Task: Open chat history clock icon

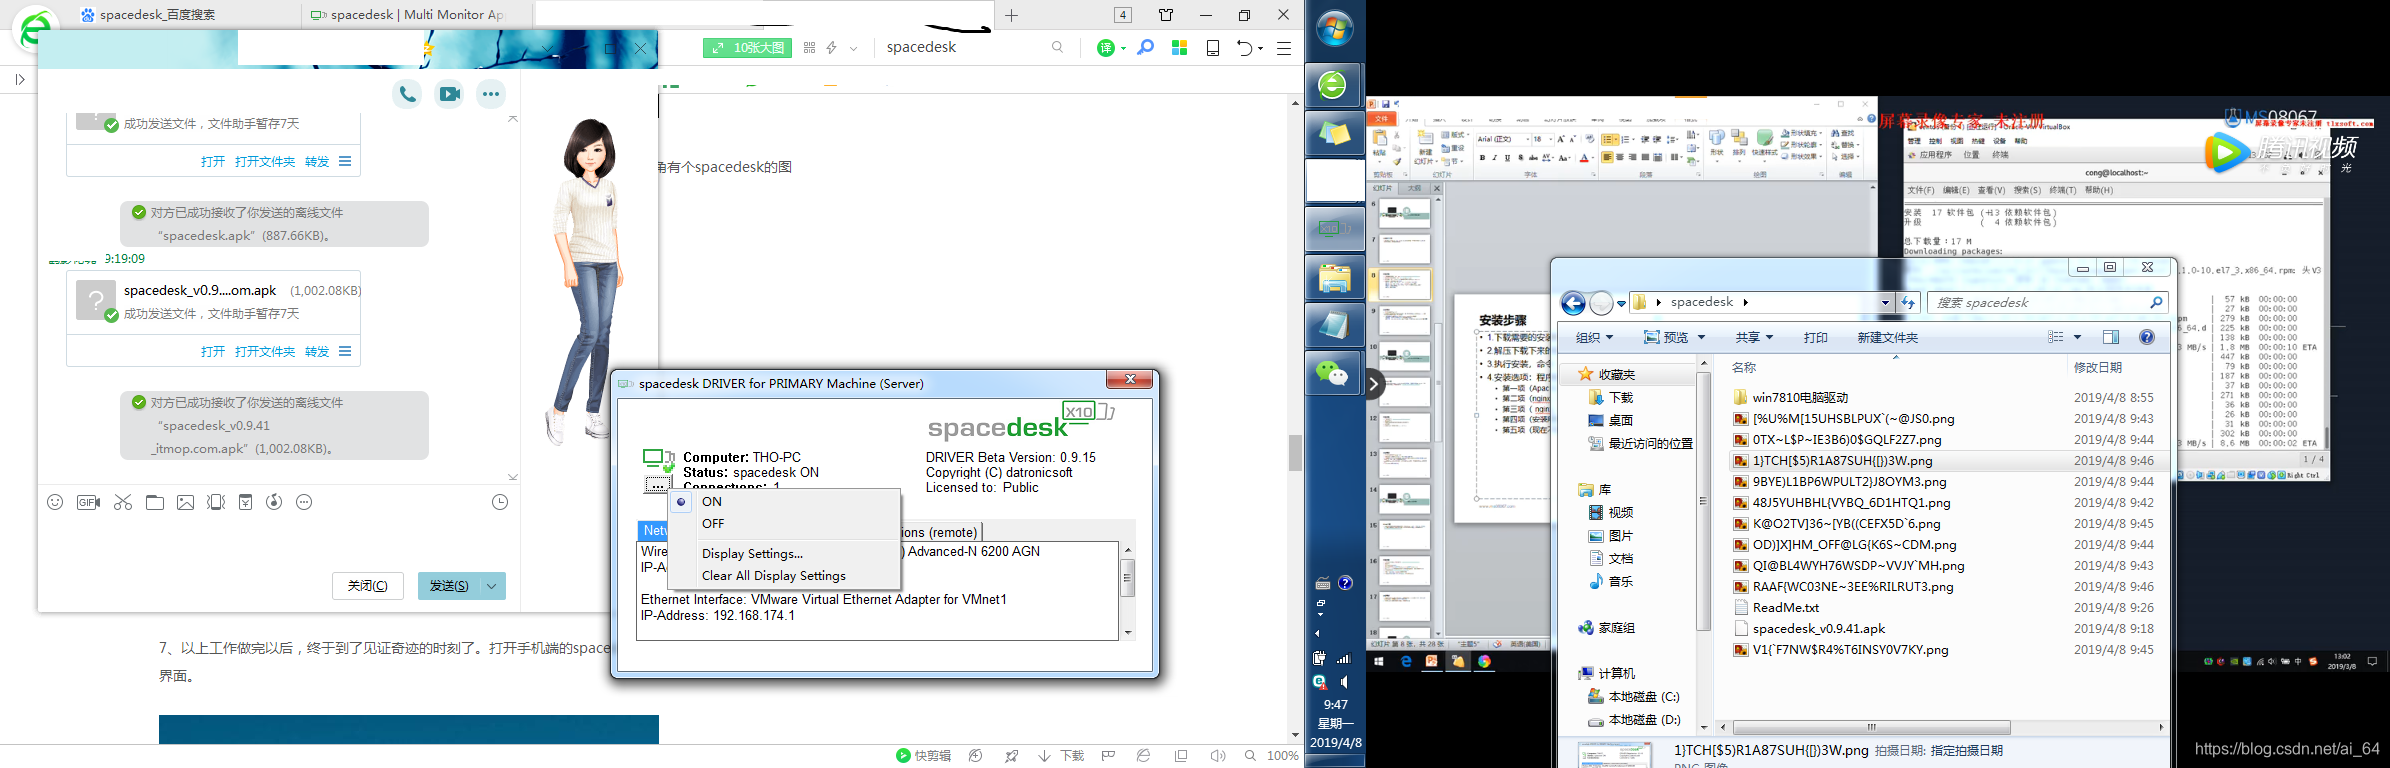Action: tap(500, 502)
